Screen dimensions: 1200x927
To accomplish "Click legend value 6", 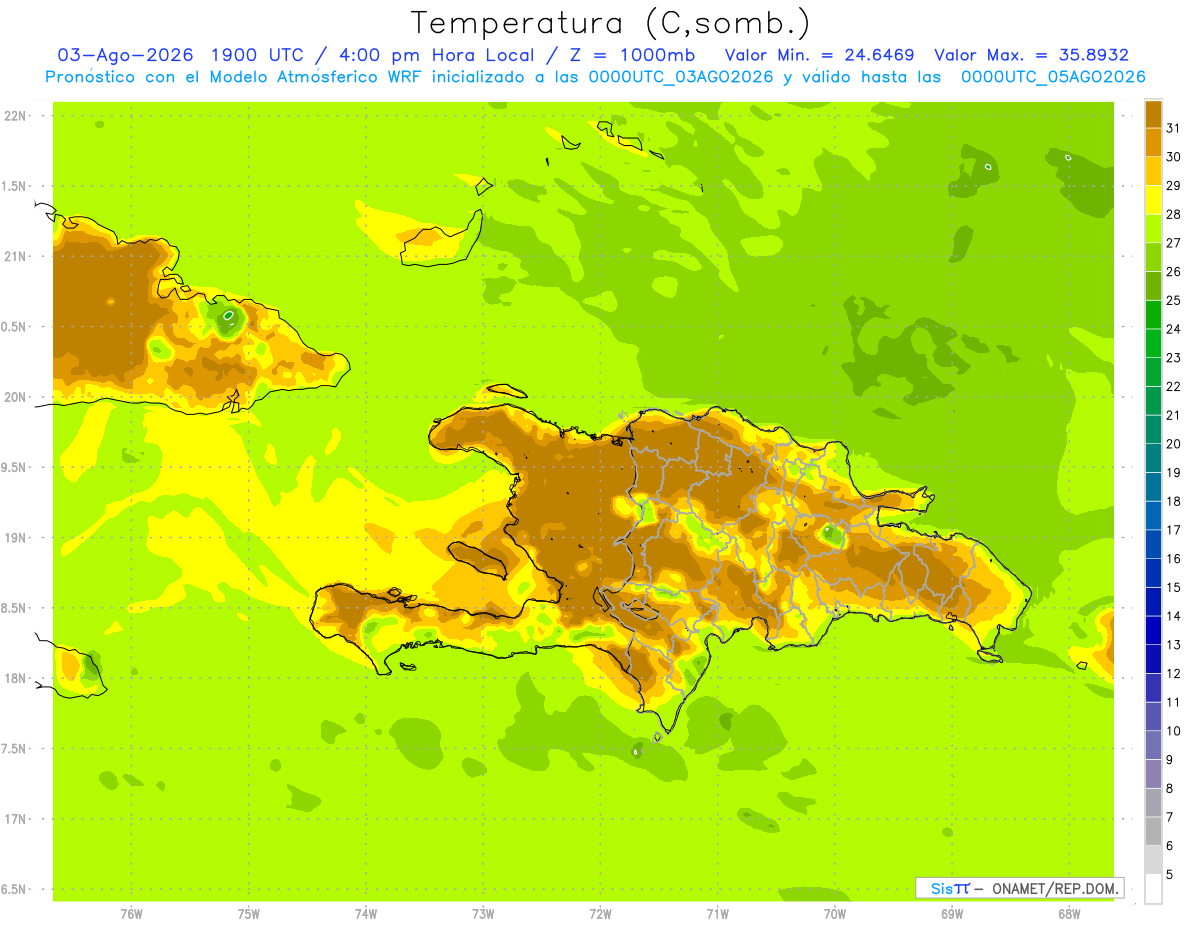I will pyautogui.click(x=1170, y=846).
